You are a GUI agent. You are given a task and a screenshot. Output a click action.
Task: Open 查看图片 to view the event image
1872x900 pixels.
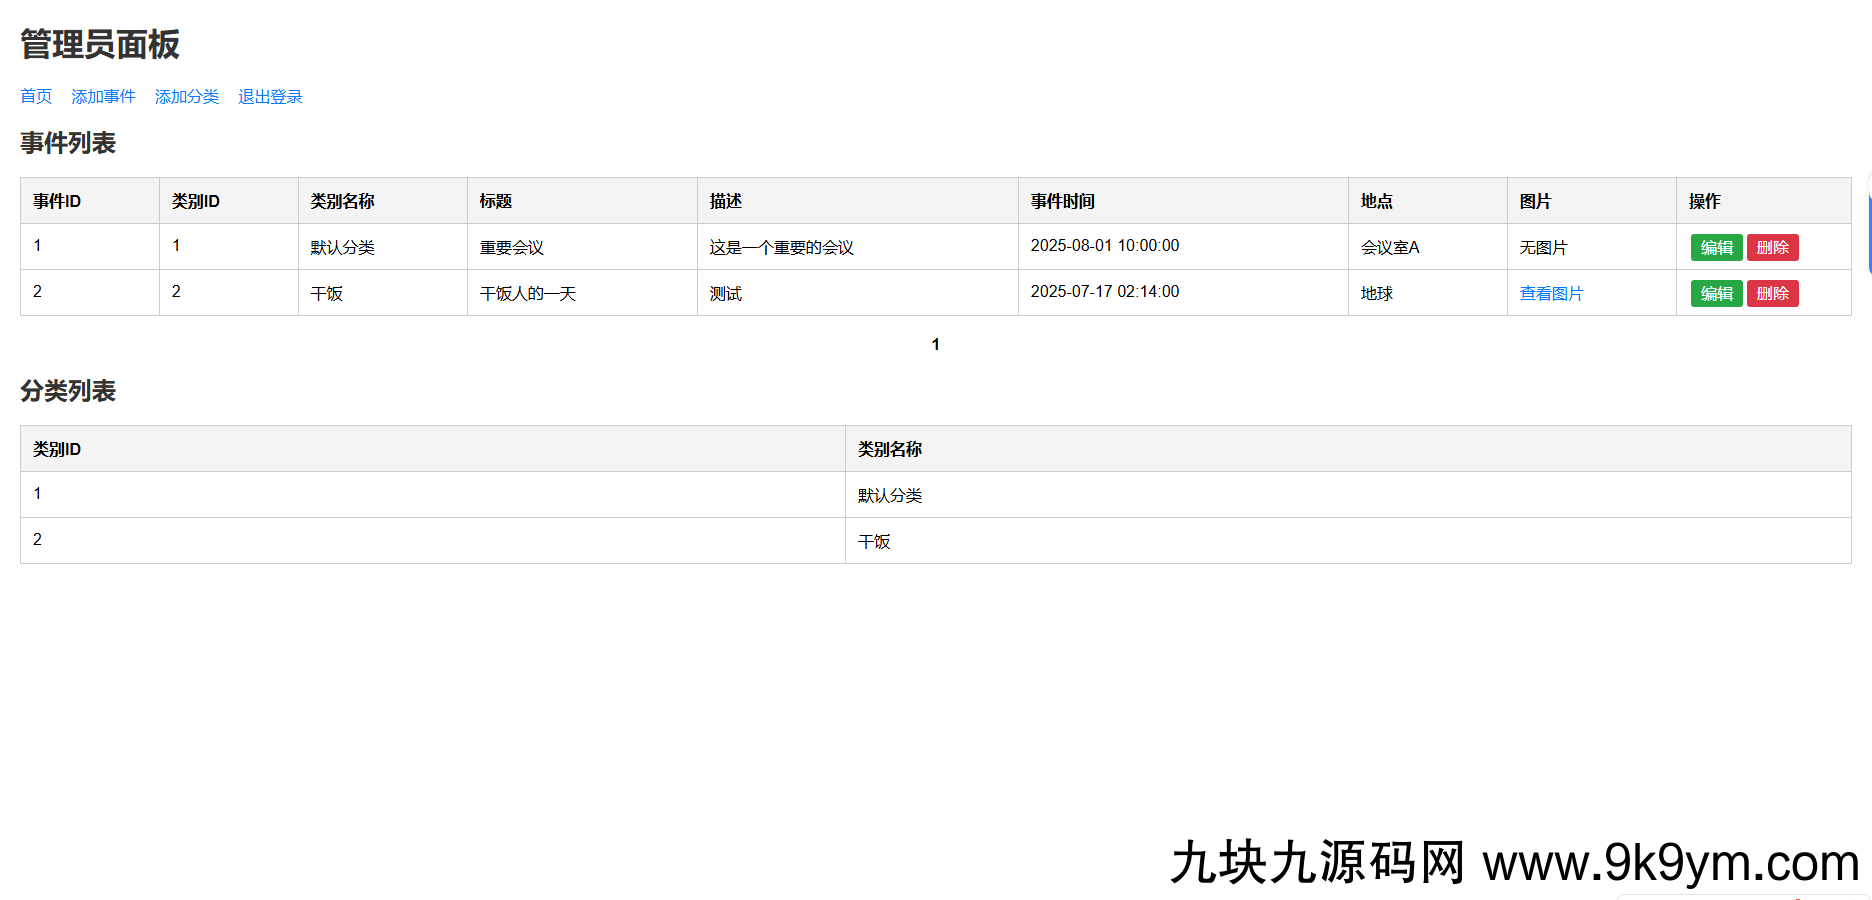pos(1551,293)
